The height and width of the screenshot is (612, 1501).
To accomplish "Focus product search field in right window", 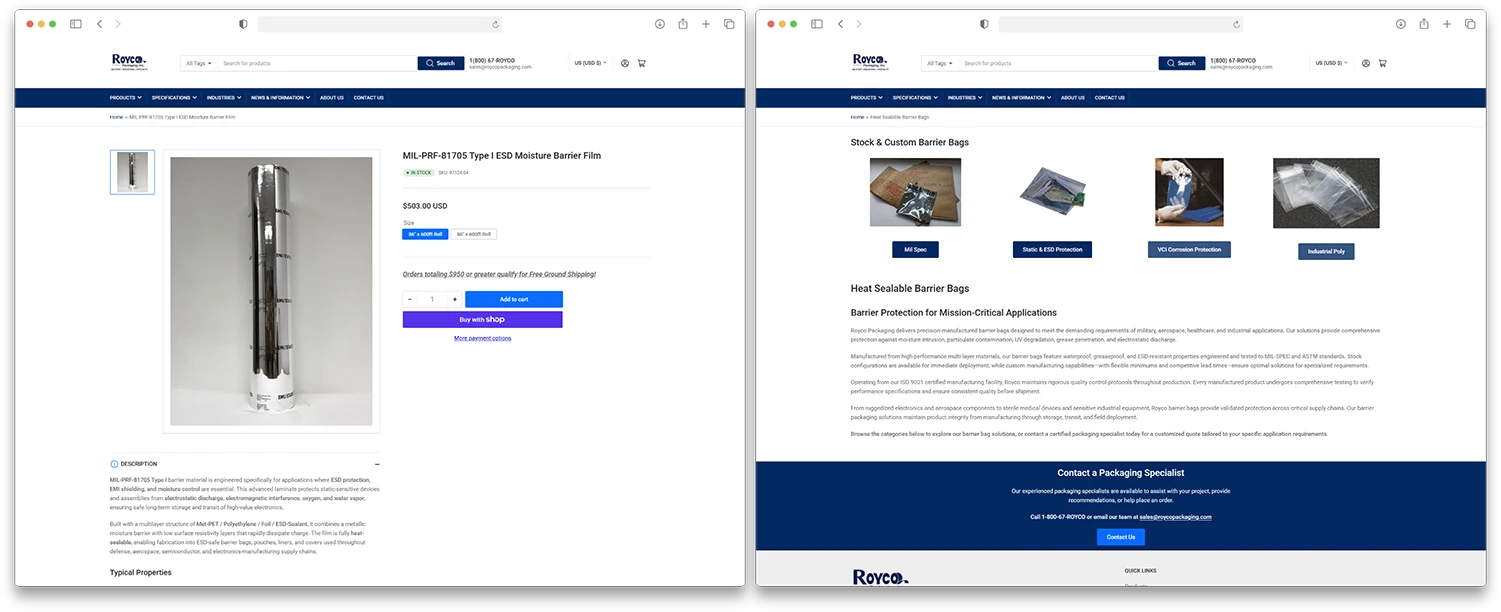I will [x=1059, y=63].
